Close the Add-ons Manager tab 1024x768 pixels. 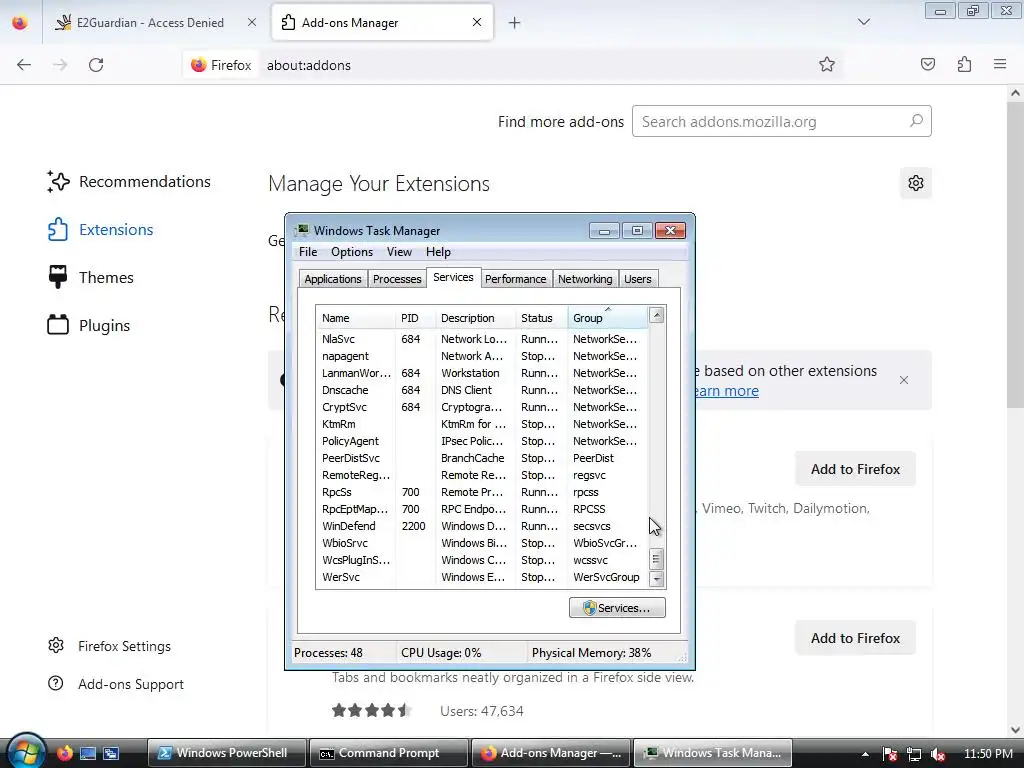477,22
